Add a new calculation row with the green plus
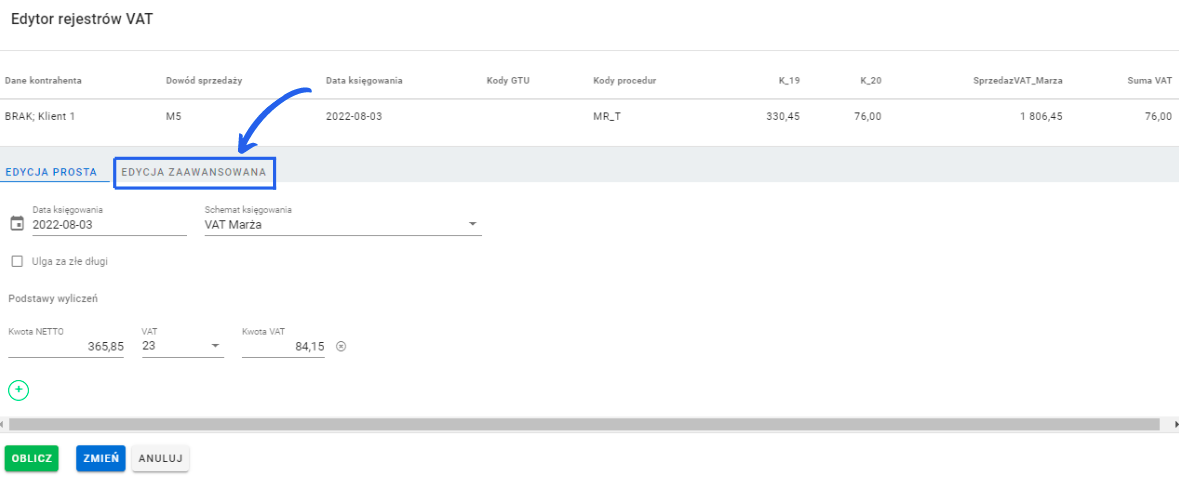This screenshot has width=1179, height=489. tap(17, 389)
